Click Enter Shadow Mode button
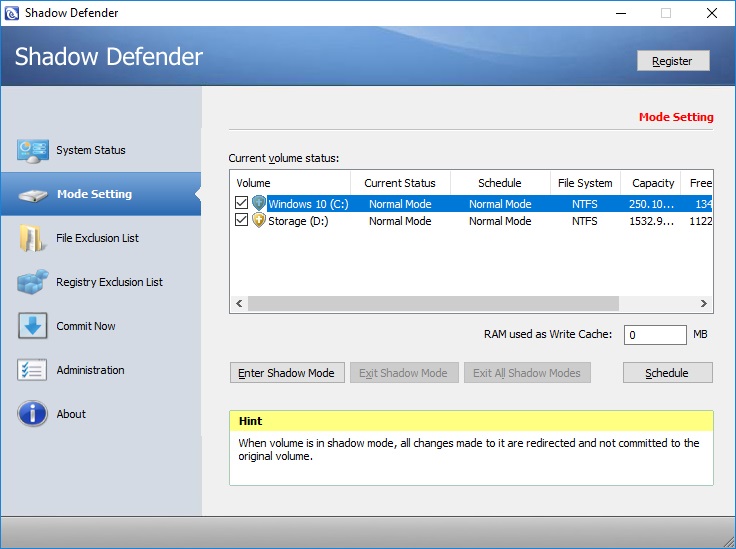 click(x=287, y=373)
